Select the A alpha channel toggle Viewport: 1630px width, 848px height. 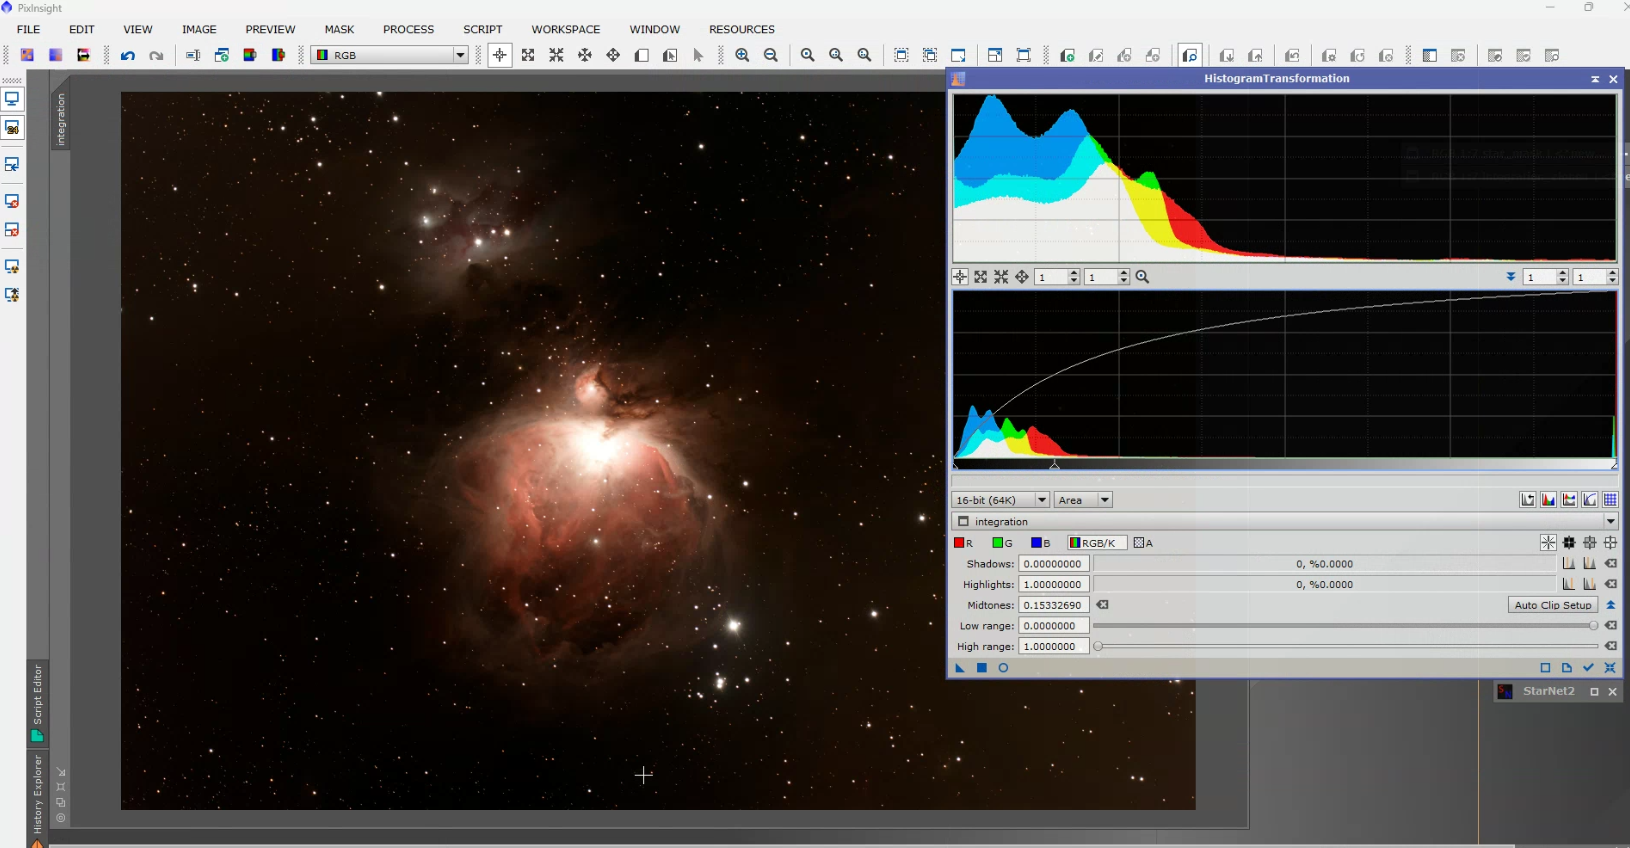[x=1143, y=543]
